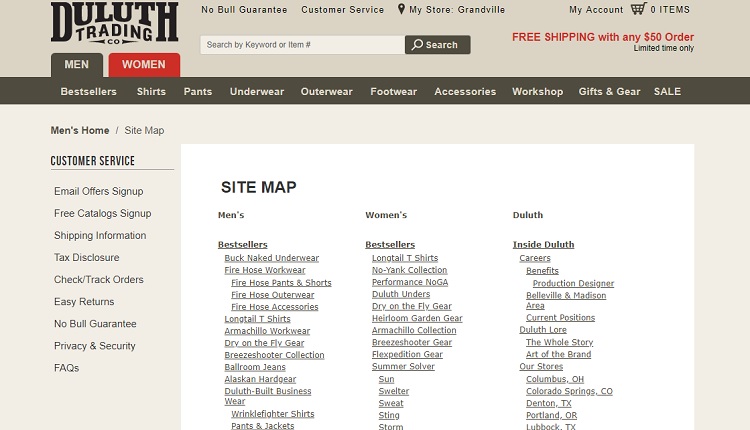
Task: Open The Whole Story link
Action: [x=560, y=342]
